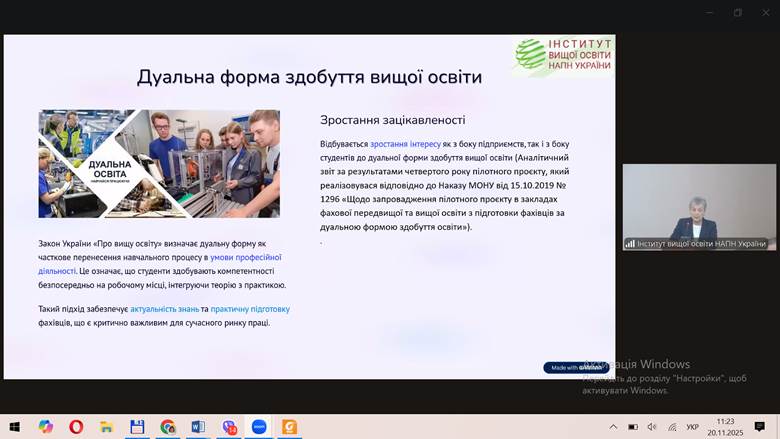This screenshot has height=439, width=780.
Task: Open File Explorer from the taskbar
Action: [106, 427]
